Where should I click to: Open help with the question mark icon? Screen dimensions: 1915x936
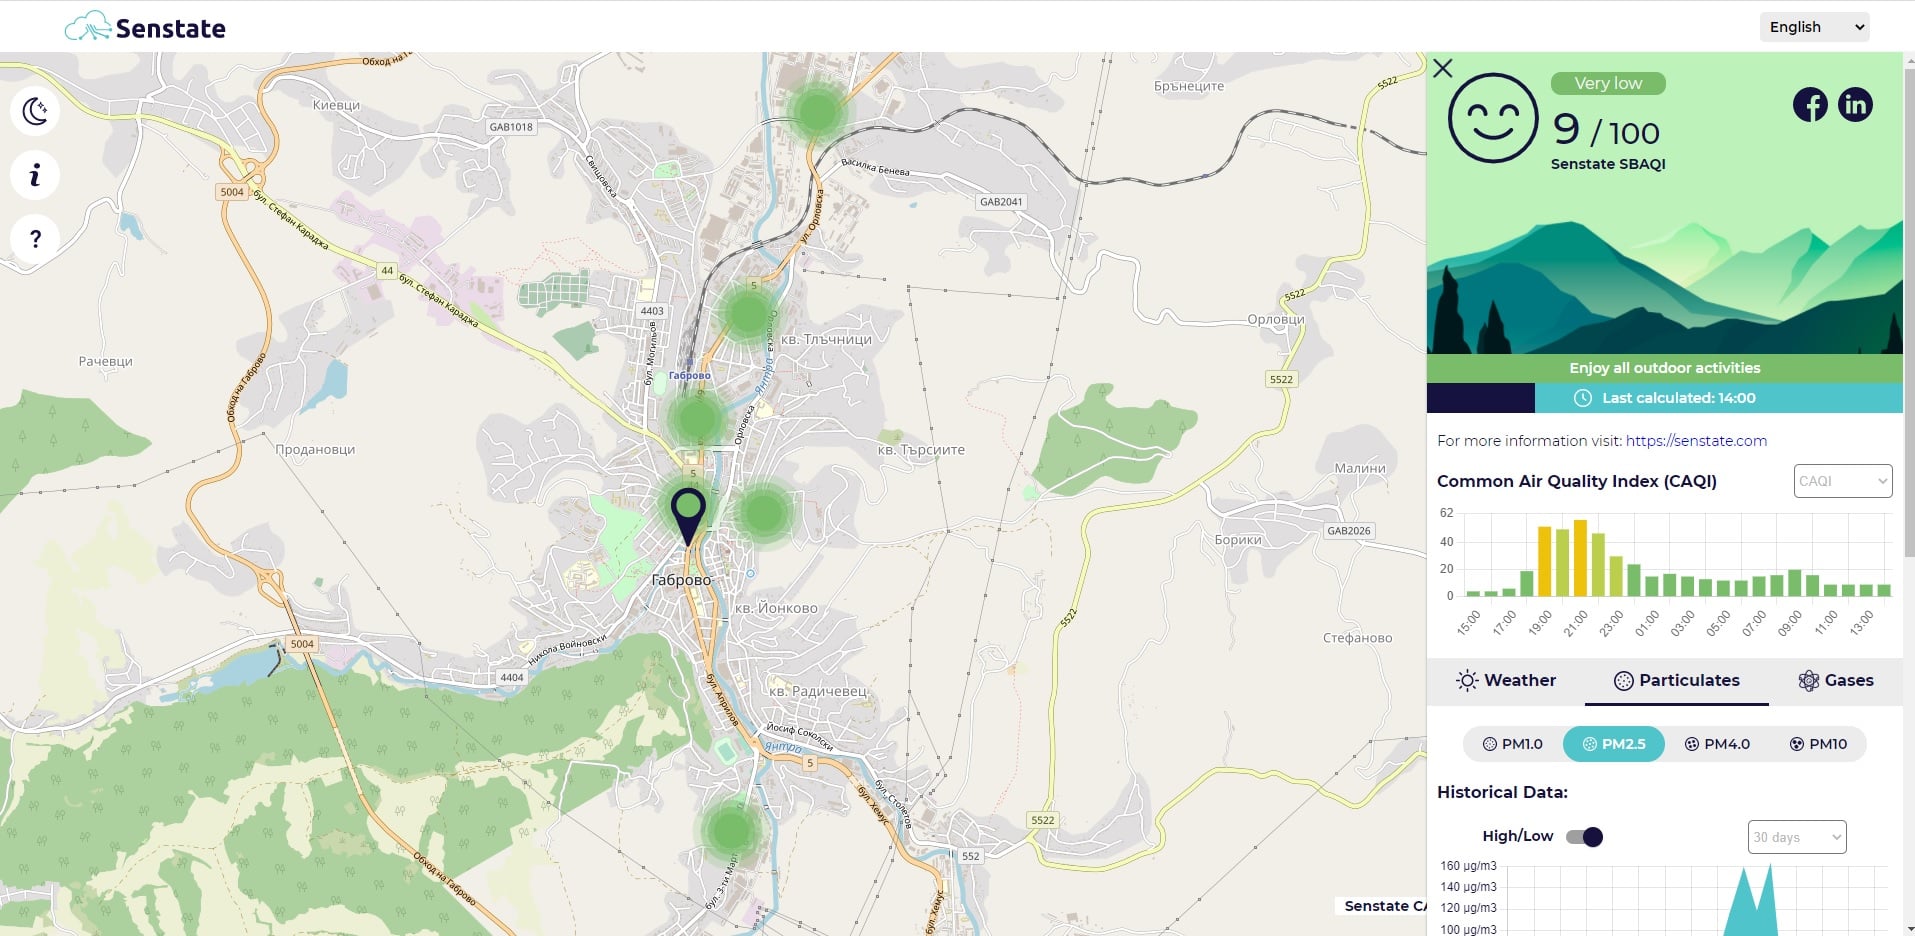[35, 239]
